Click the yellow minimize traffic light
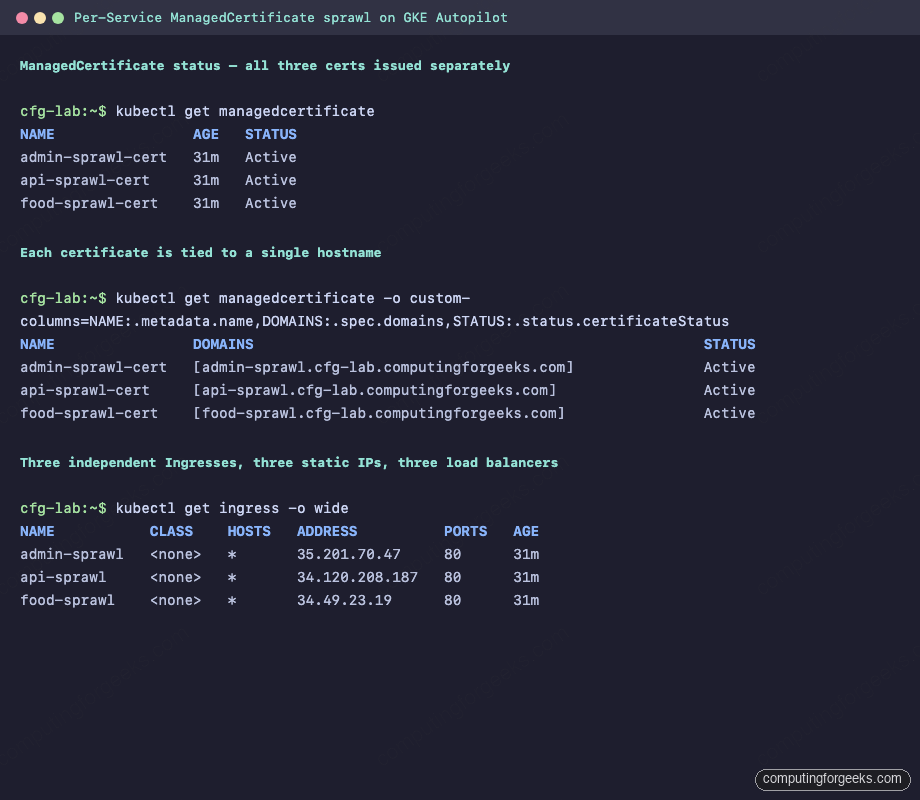Viewport: 920px width, 800px height. 40,17
